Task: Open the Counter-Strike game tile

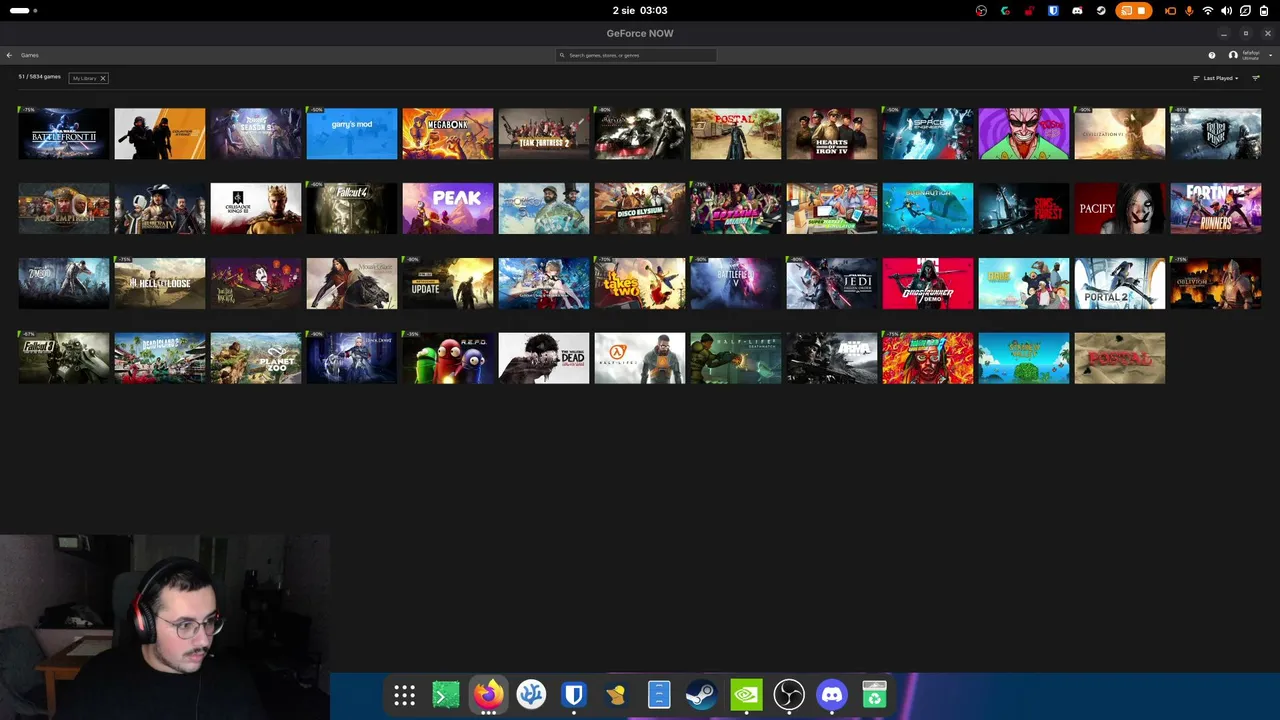Action: [160, 134]
